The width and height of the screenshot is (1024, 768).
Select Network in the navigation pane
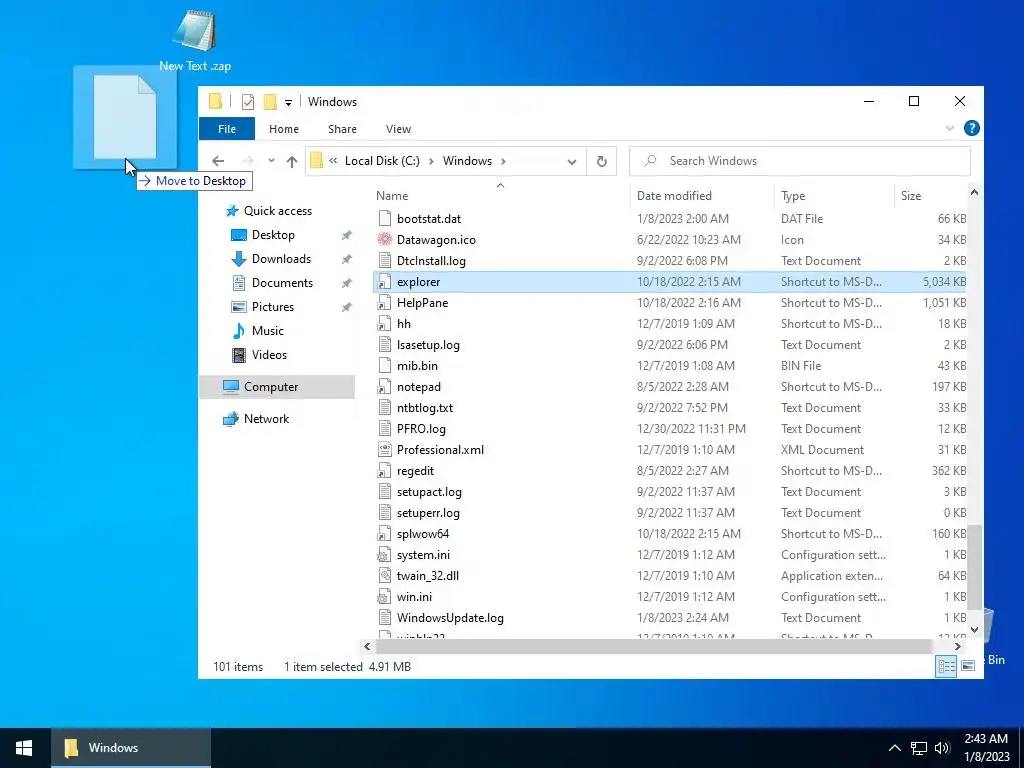tap(266, 419)
